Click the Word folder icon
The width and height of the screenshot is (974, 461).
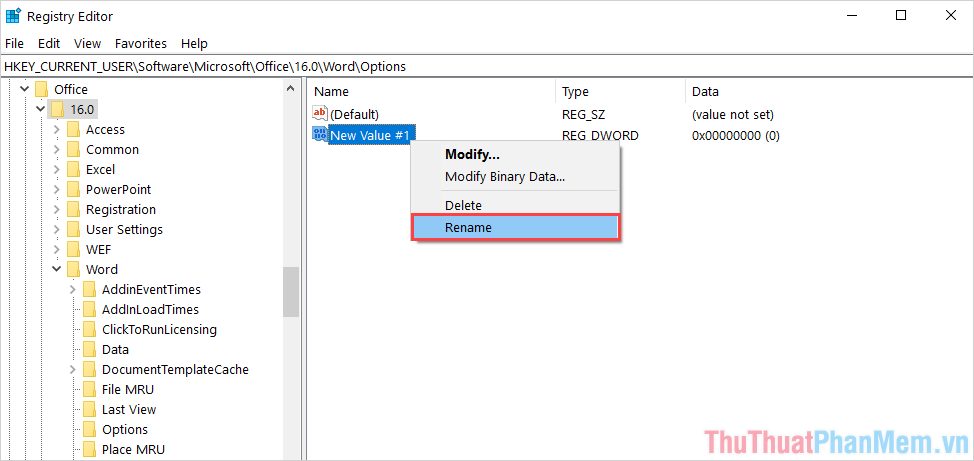(74, 269)
